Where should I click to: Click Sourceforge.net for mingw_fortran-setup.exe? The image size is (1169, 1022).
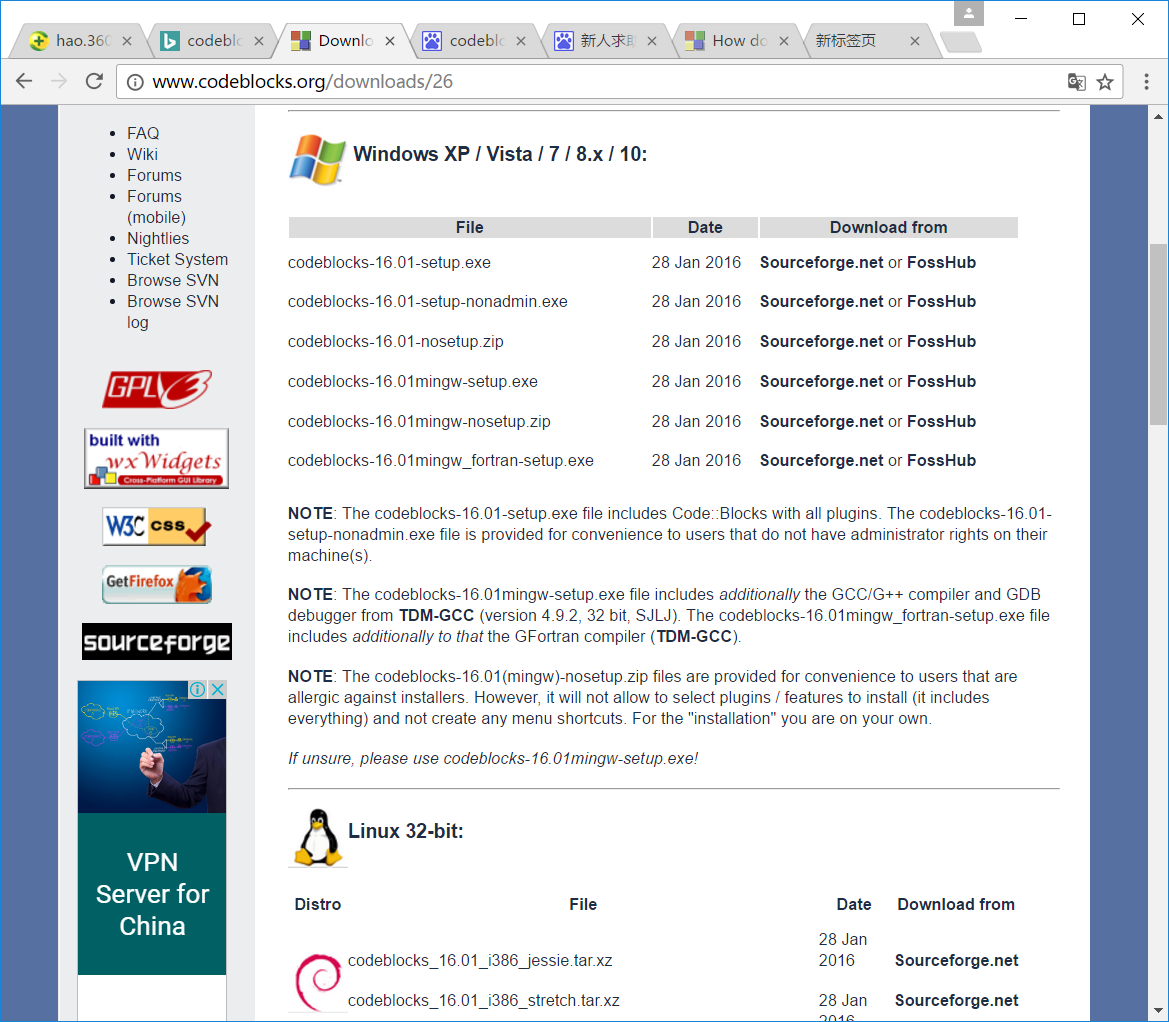pos(822,461)
